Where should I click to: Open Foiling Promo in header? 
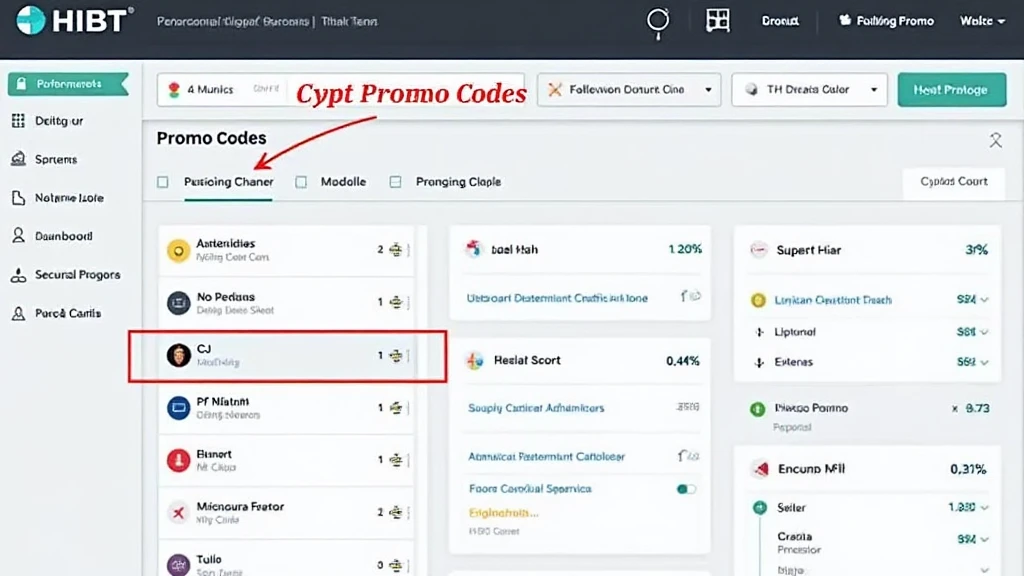click(886, 21)
